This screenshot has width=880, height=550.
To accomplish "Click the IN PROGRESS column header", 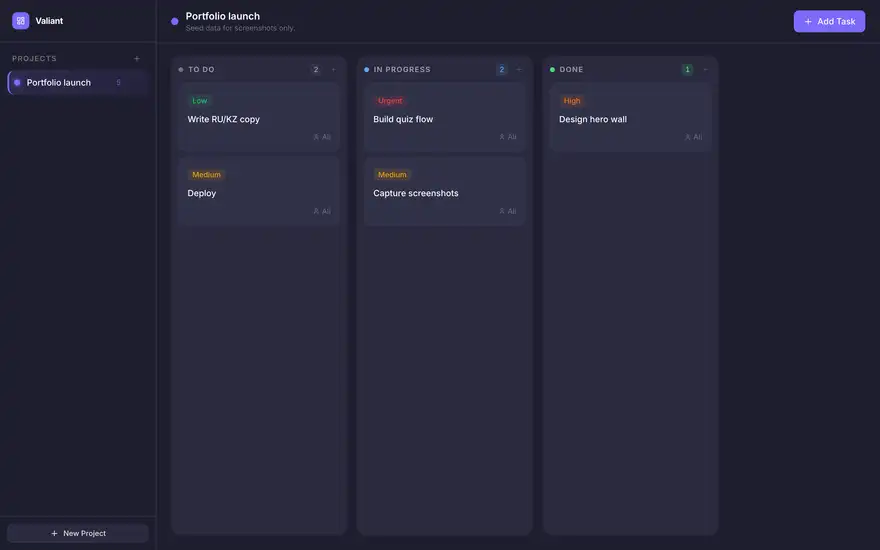I will tap(402, 70).
